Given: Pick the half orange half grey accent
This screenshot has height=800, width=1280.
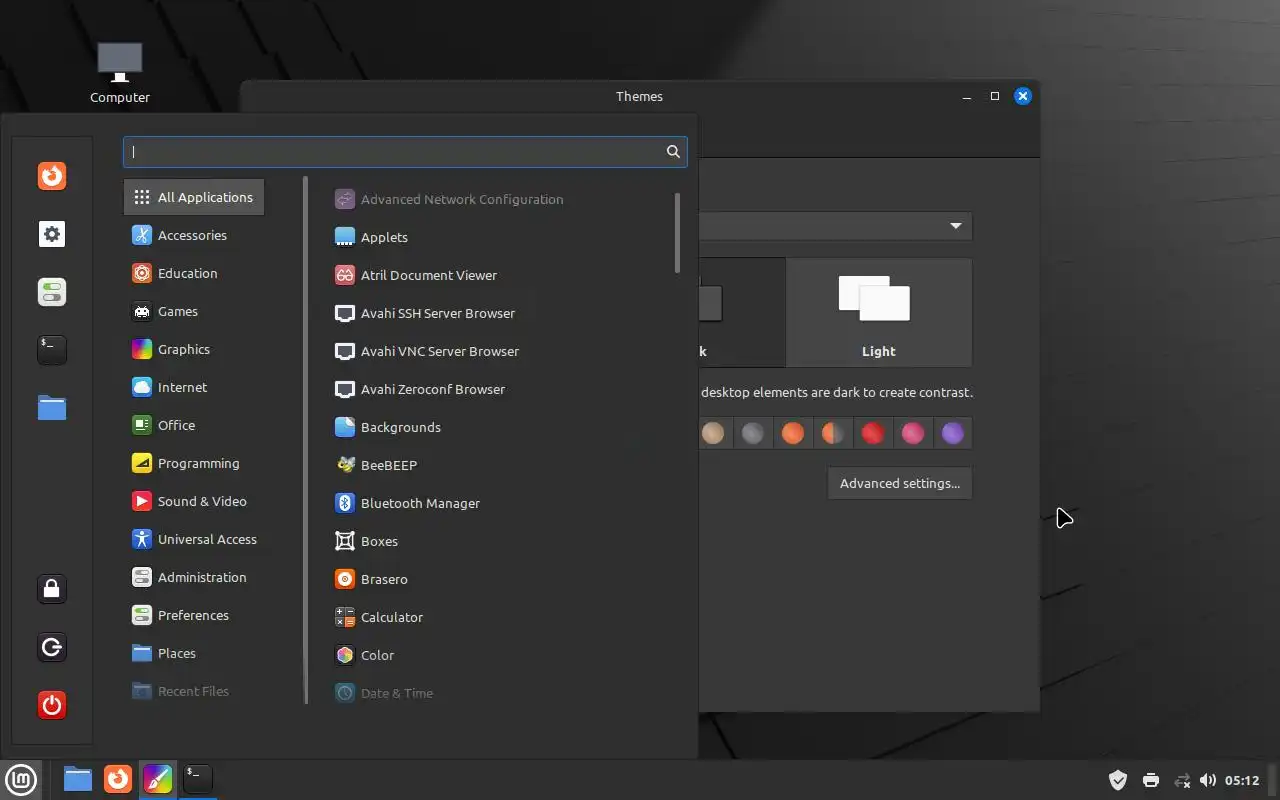Looking at the screenshot, I should tap(833, 433).
